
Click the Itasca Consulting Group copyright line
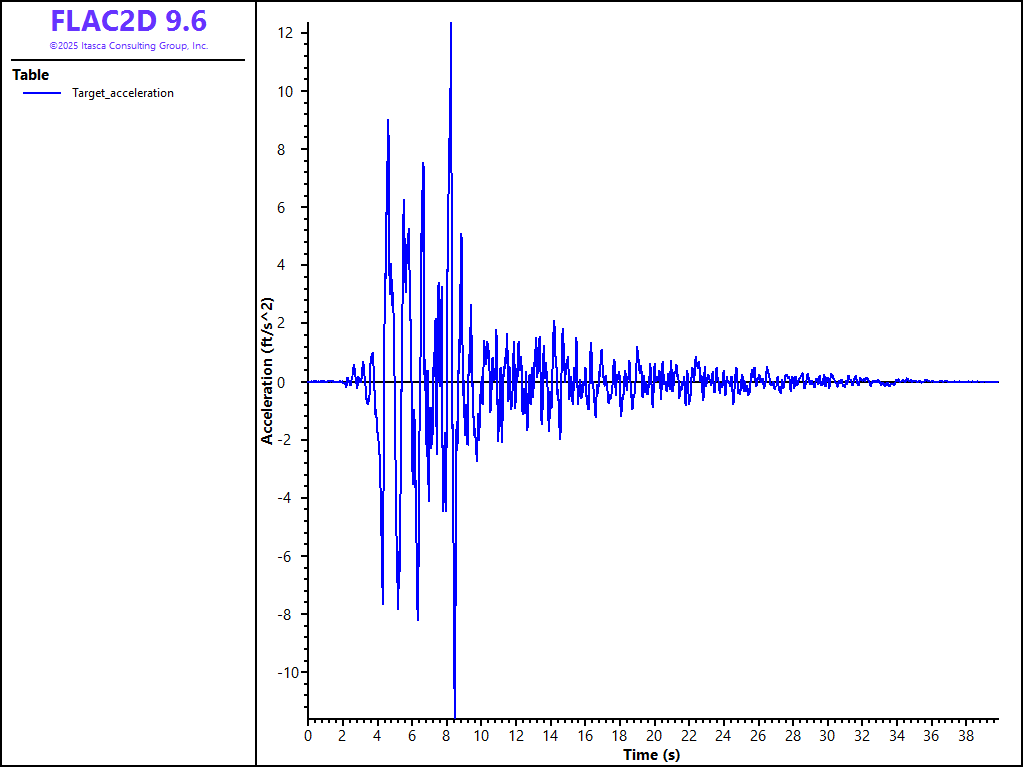coord(128,46)
